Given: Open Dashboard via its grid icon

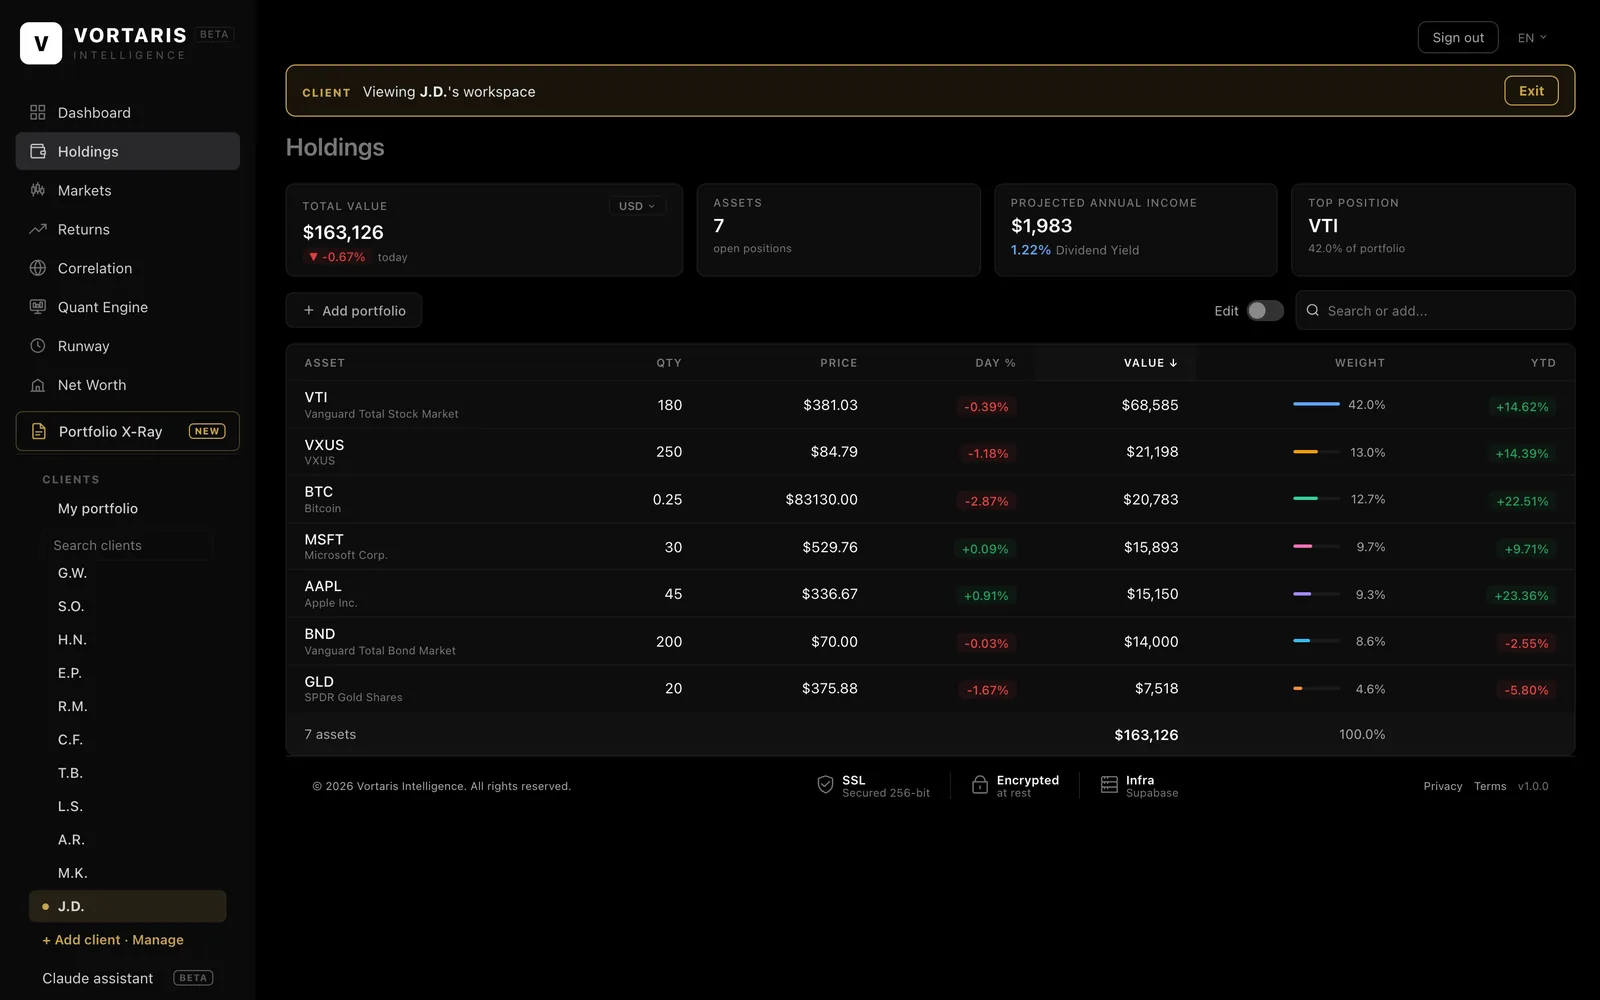Looking at the screenshot, I should coord(38,113).
